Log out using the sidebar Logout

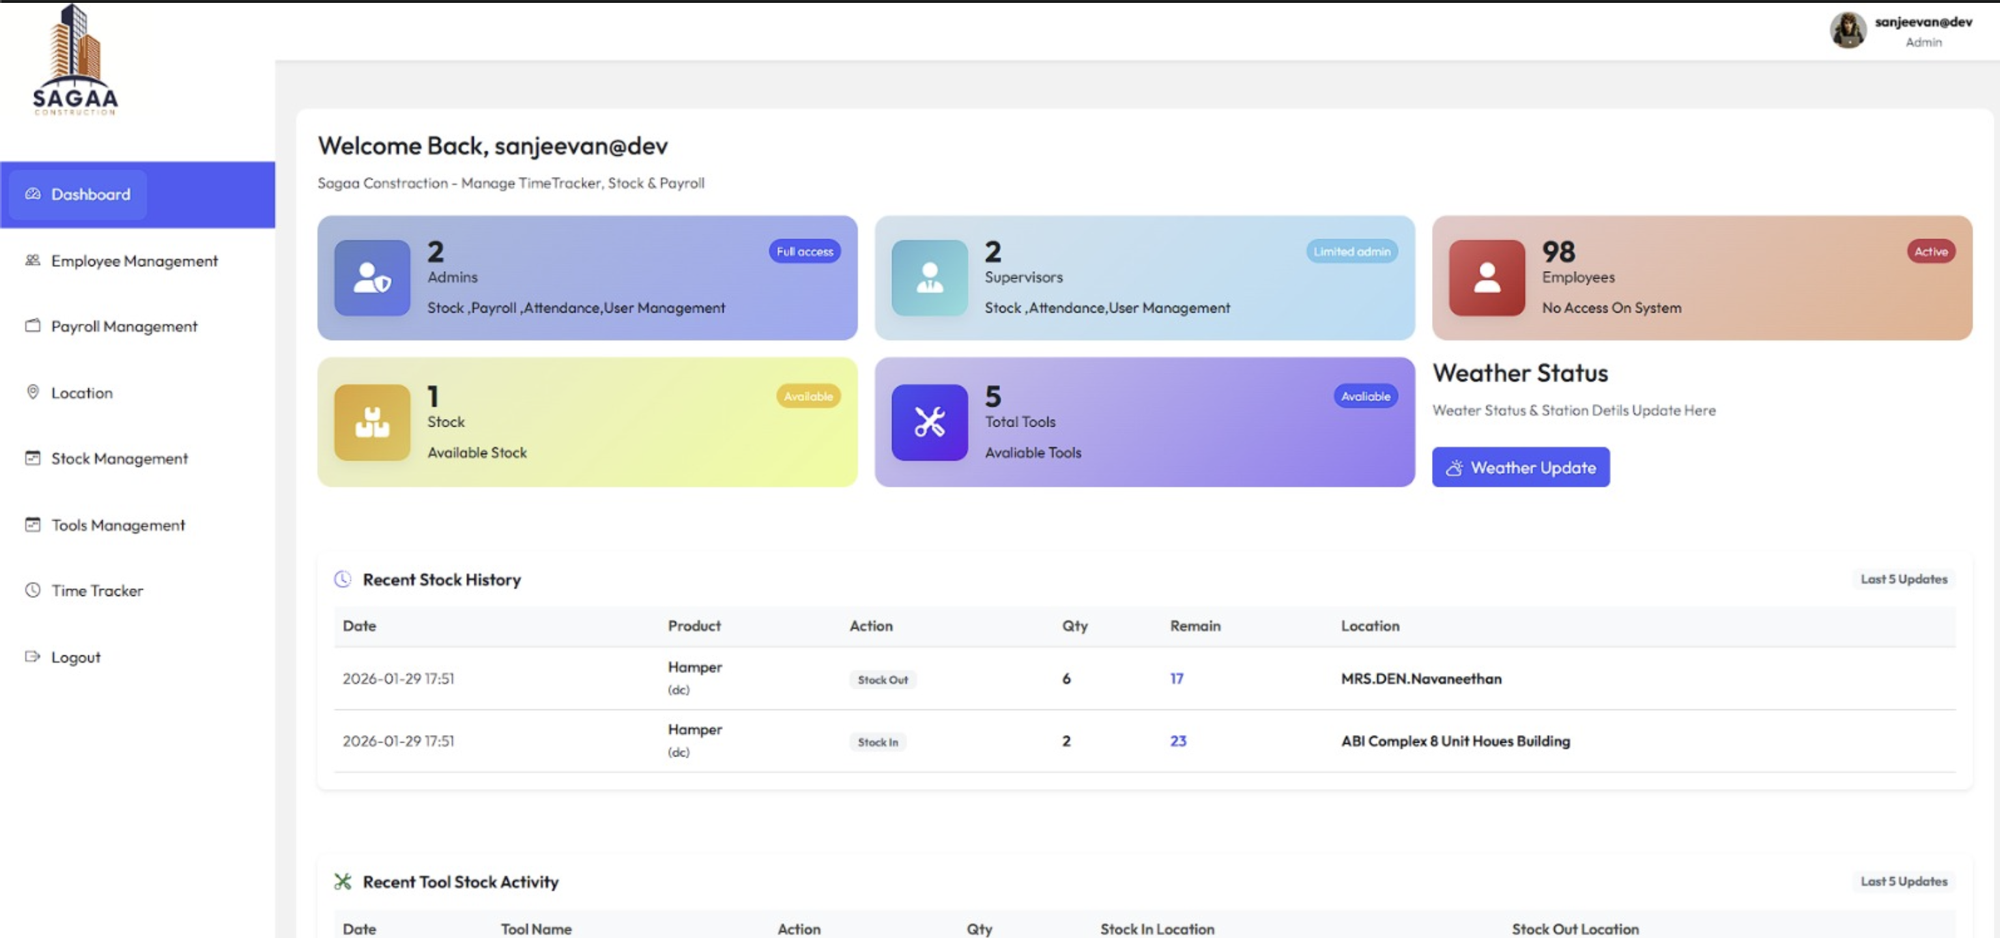[x=76, y=657]
